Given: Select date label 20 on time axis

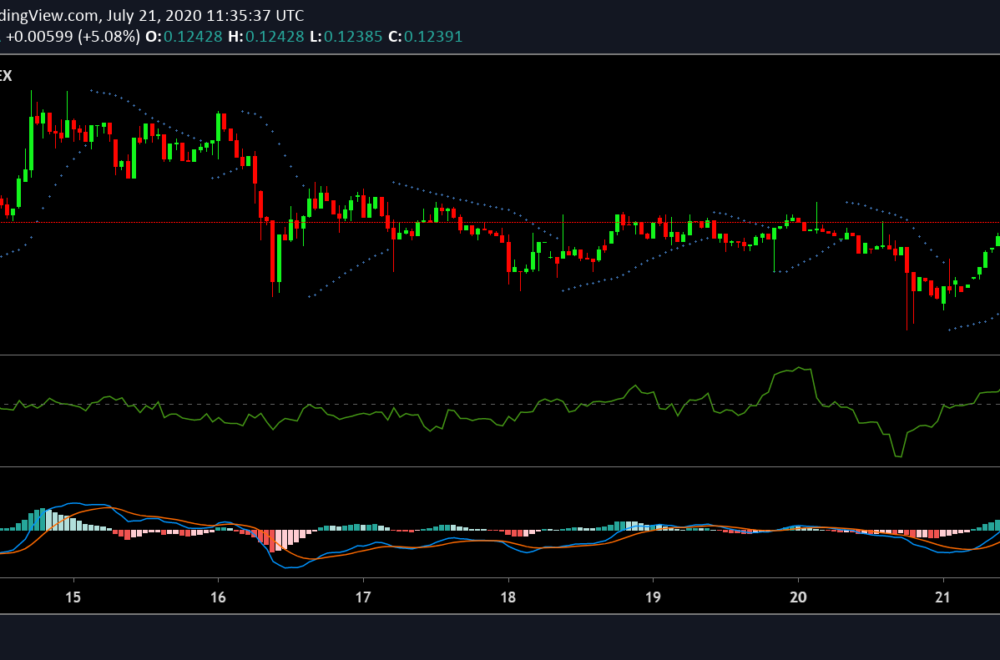Looking at the screenshot, I should coord(798,597).
